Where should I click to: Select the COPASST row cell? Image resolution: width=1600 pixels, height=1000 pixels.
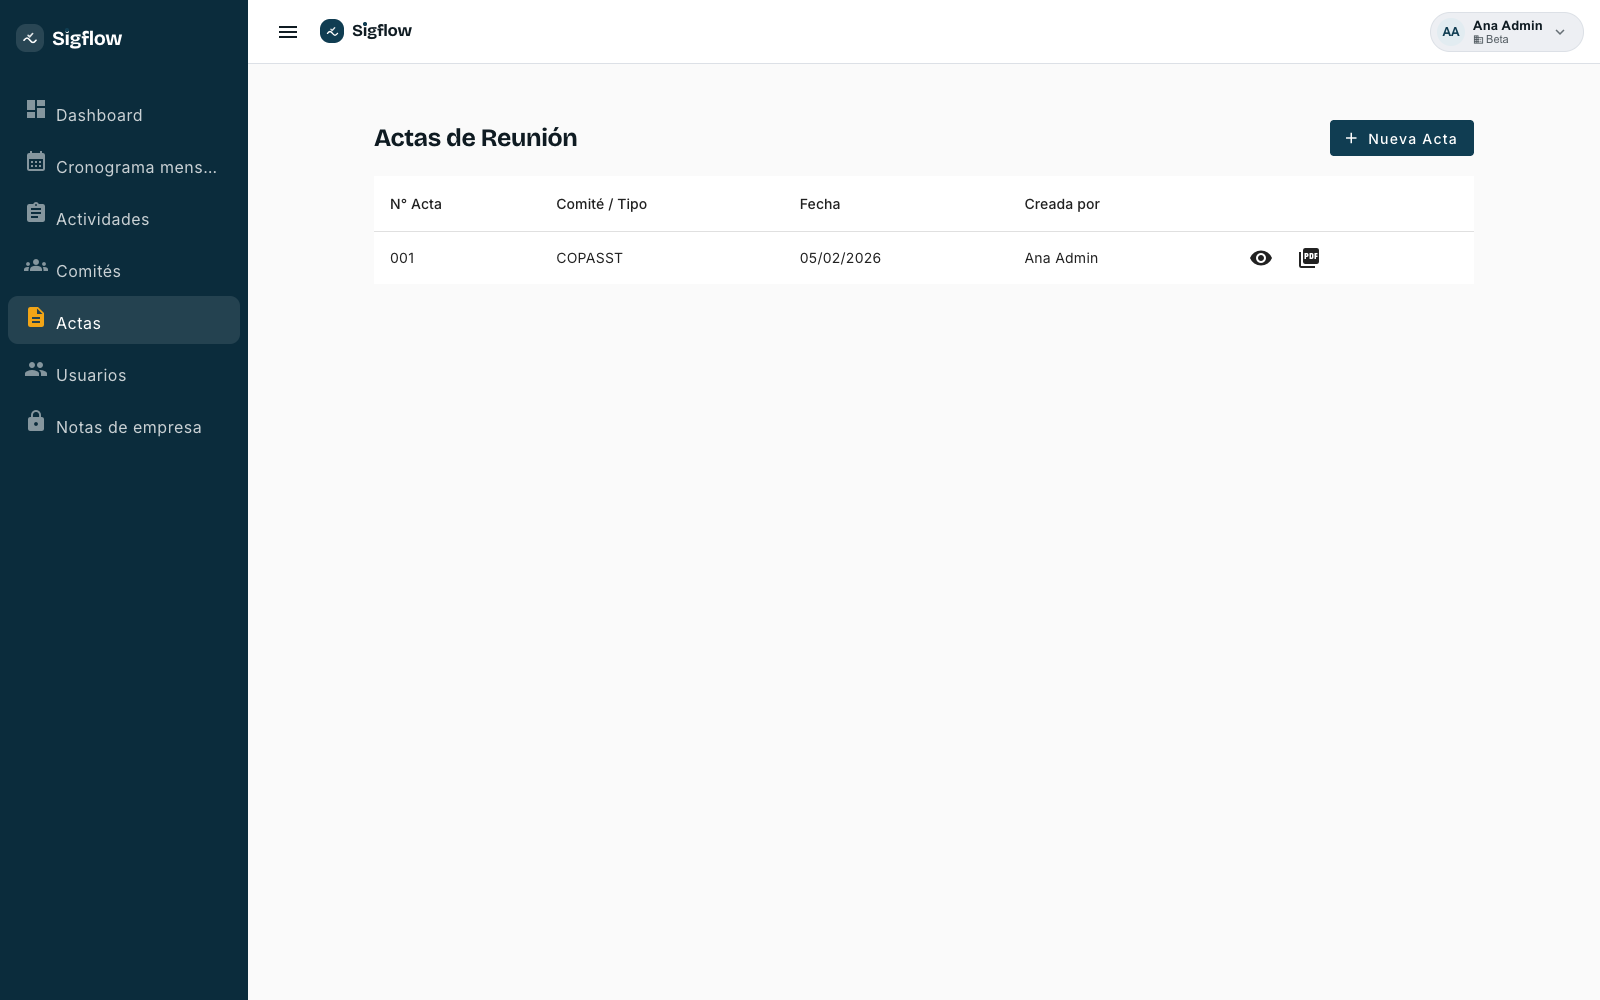tap(589, 258)
